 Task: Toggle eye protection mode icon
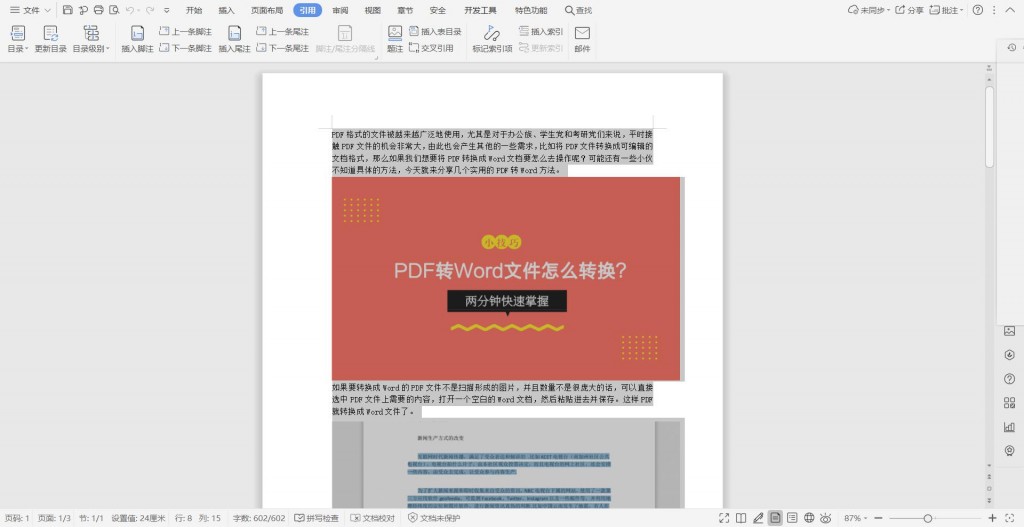[x=826, y=518]
